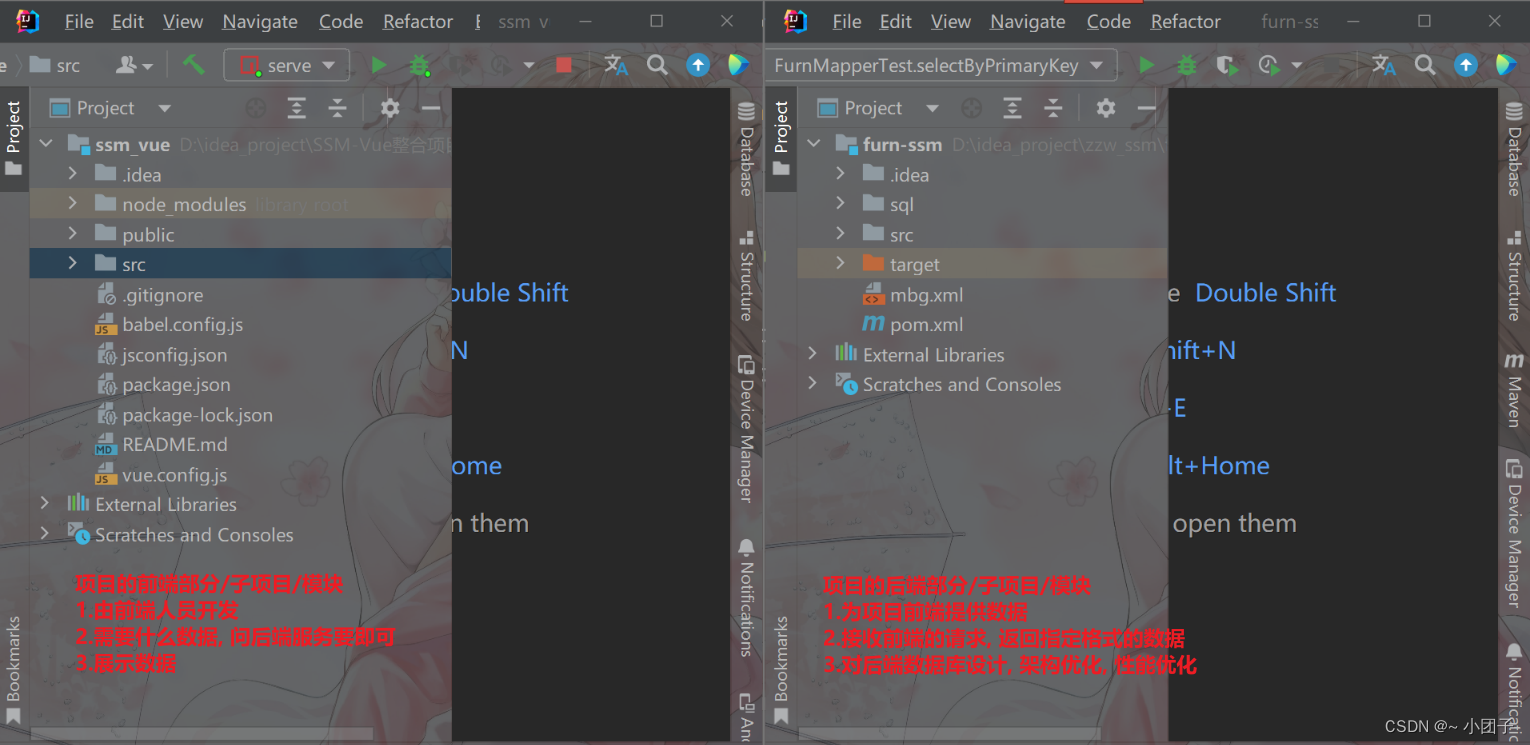
Task: Toggle the Project side tab in ssm_vue window
Action: click(x=13, y=137)
